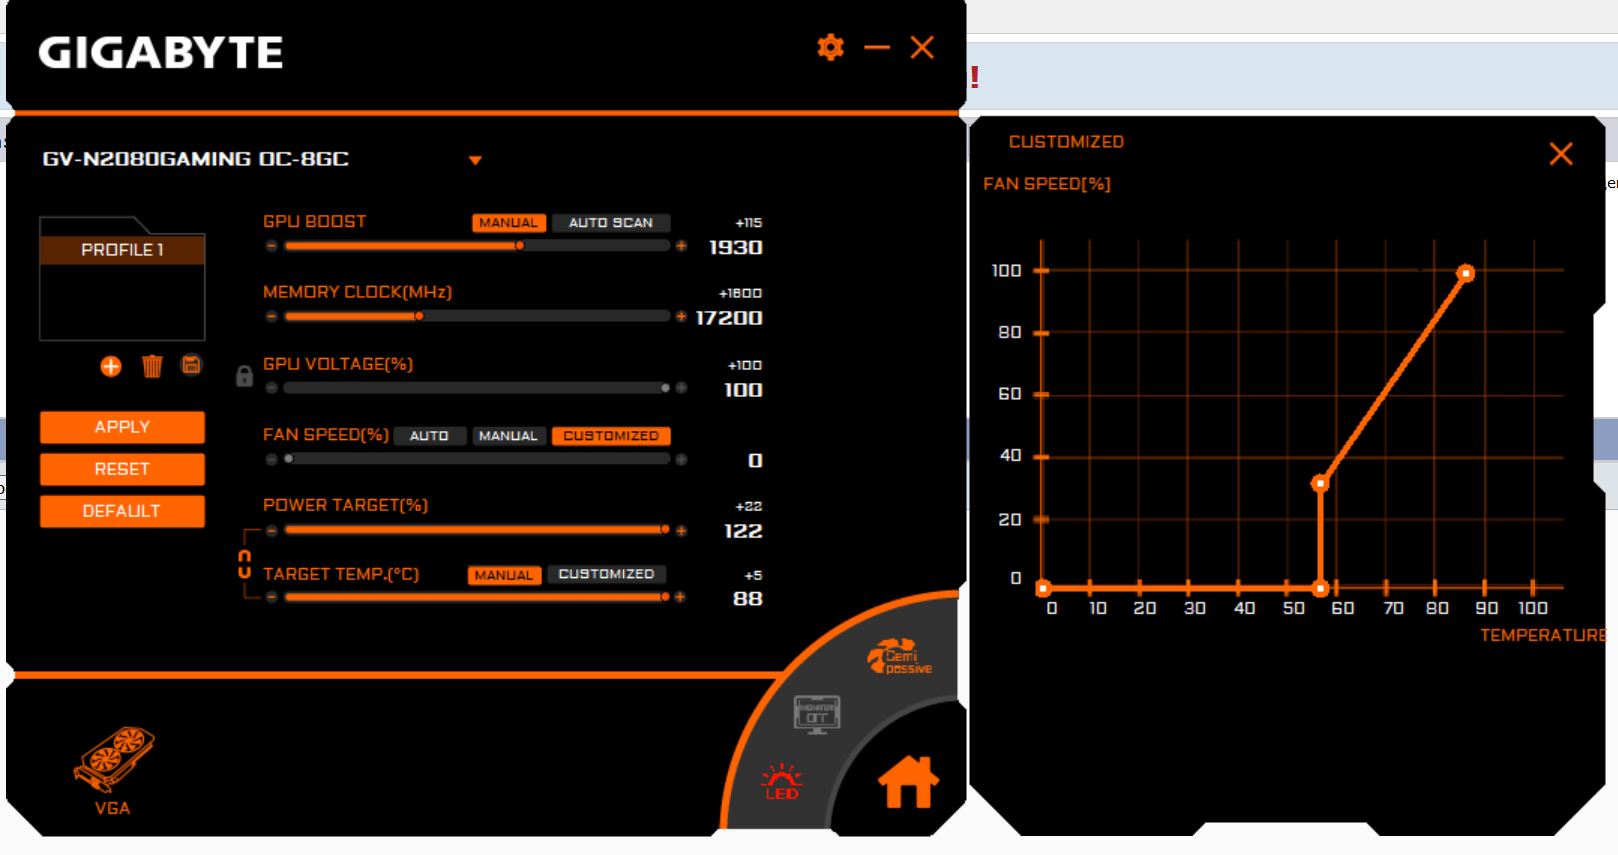
Task: Save profile with the floppy disk icon
Action: pyautogui.click(x=191, y=365)
